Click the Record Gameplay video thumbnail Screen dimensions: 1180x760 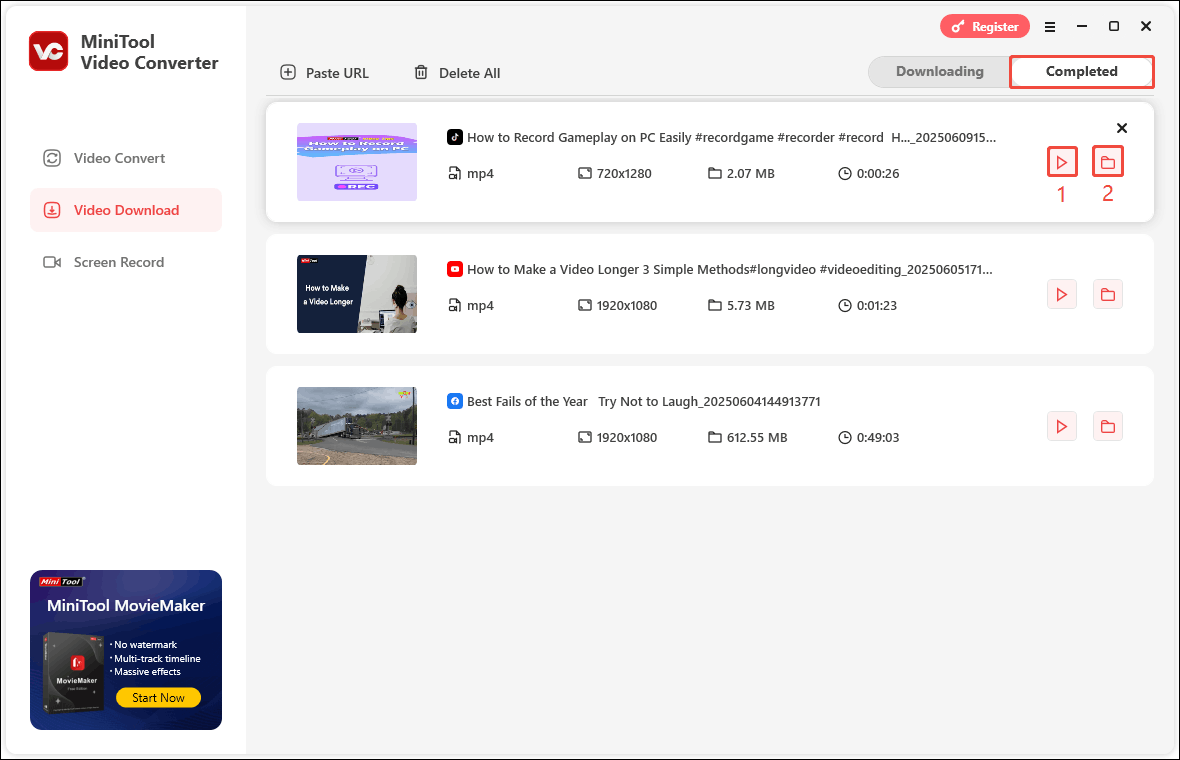(357, 162)
